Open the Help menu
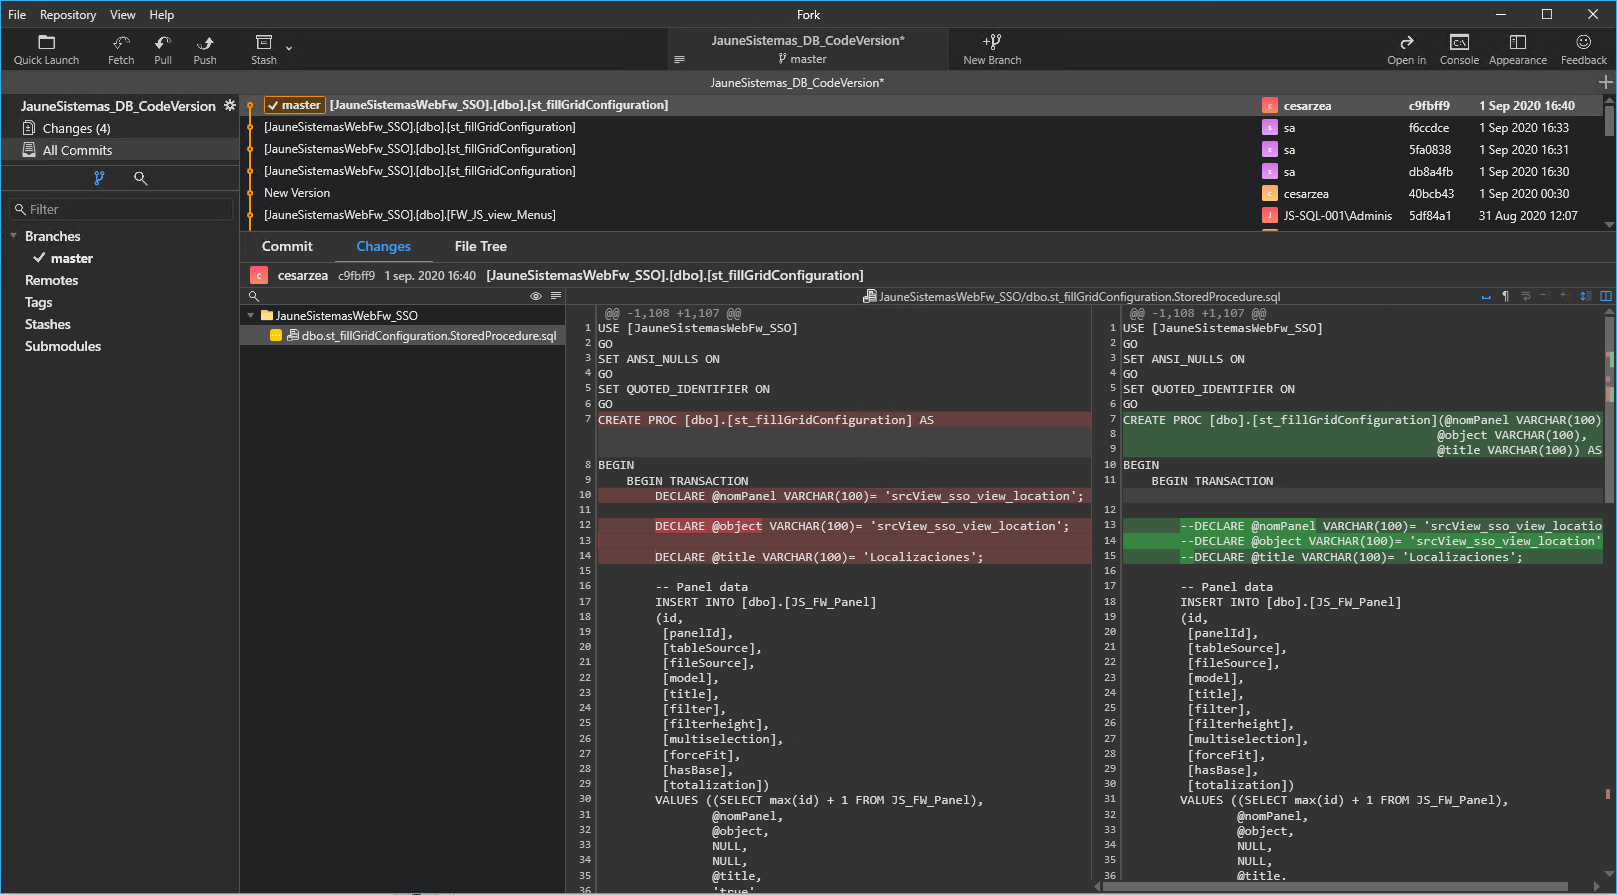Image resolution: width=1617 pixels, height=895 pixels. 162,14
